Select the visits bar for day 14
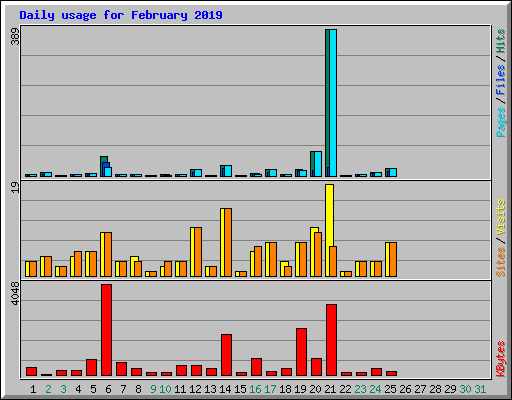This screenshot has width=512, height=400. pyautogui.click(x=222, y=243)
